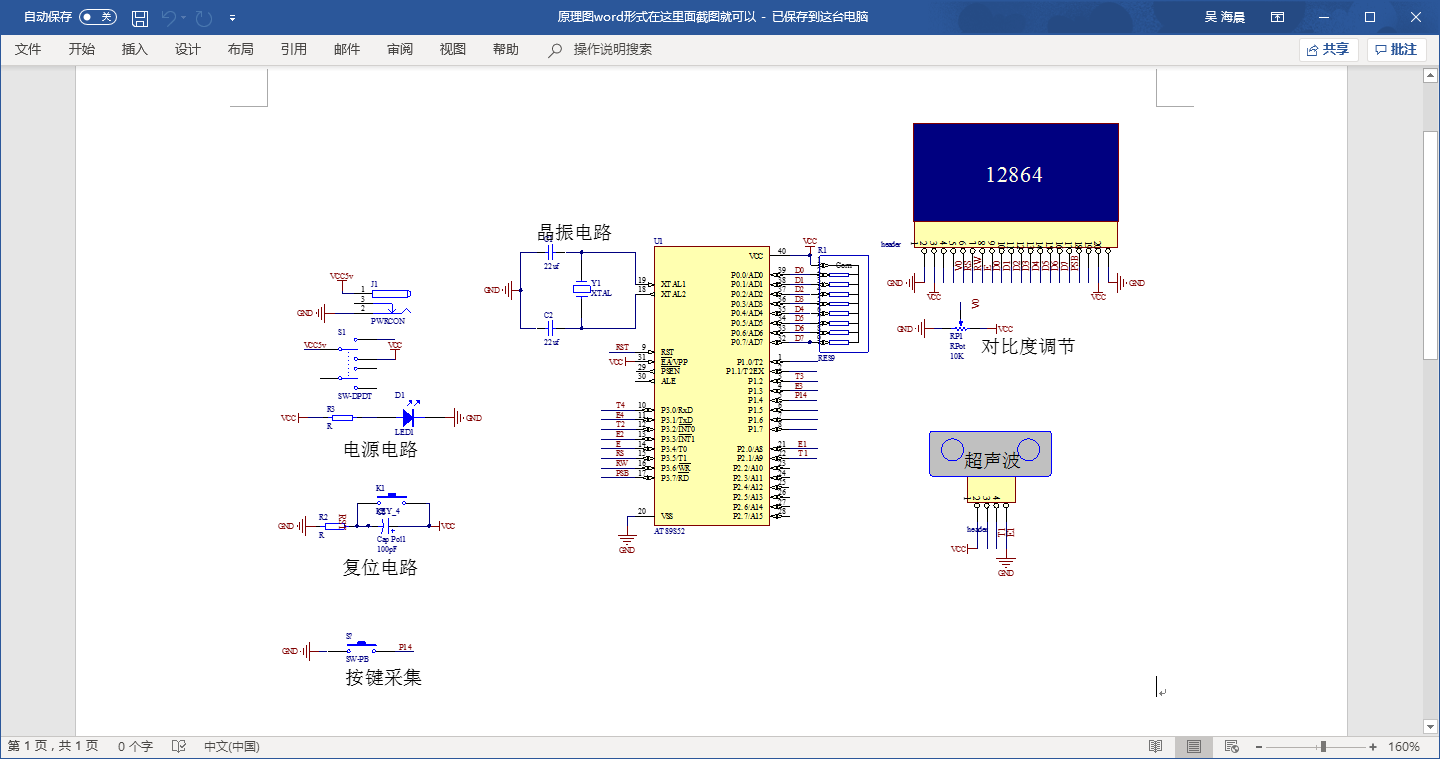Viewport: 1440px width, 759px height.
Task: Open the Customize Quick Access Toolbar dropdown
Action: click(x=232, y=17)
